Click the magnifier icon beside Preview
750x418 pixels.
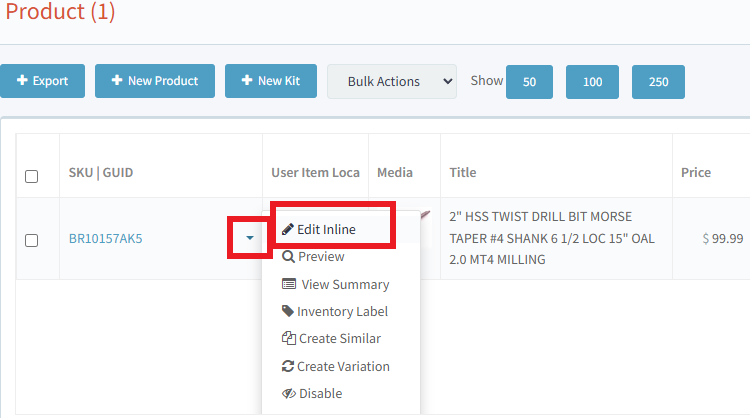pos(288,257)
